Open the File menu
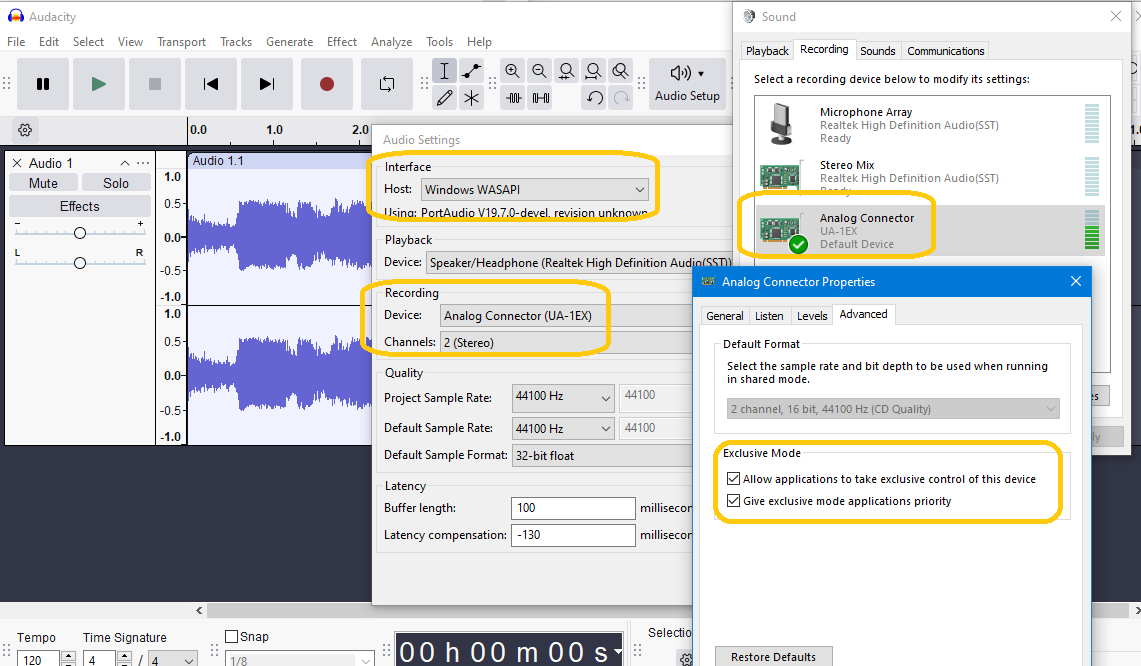Image resolution: width=1141 pixels, height=666 pixels. click(x=16, y=42)
